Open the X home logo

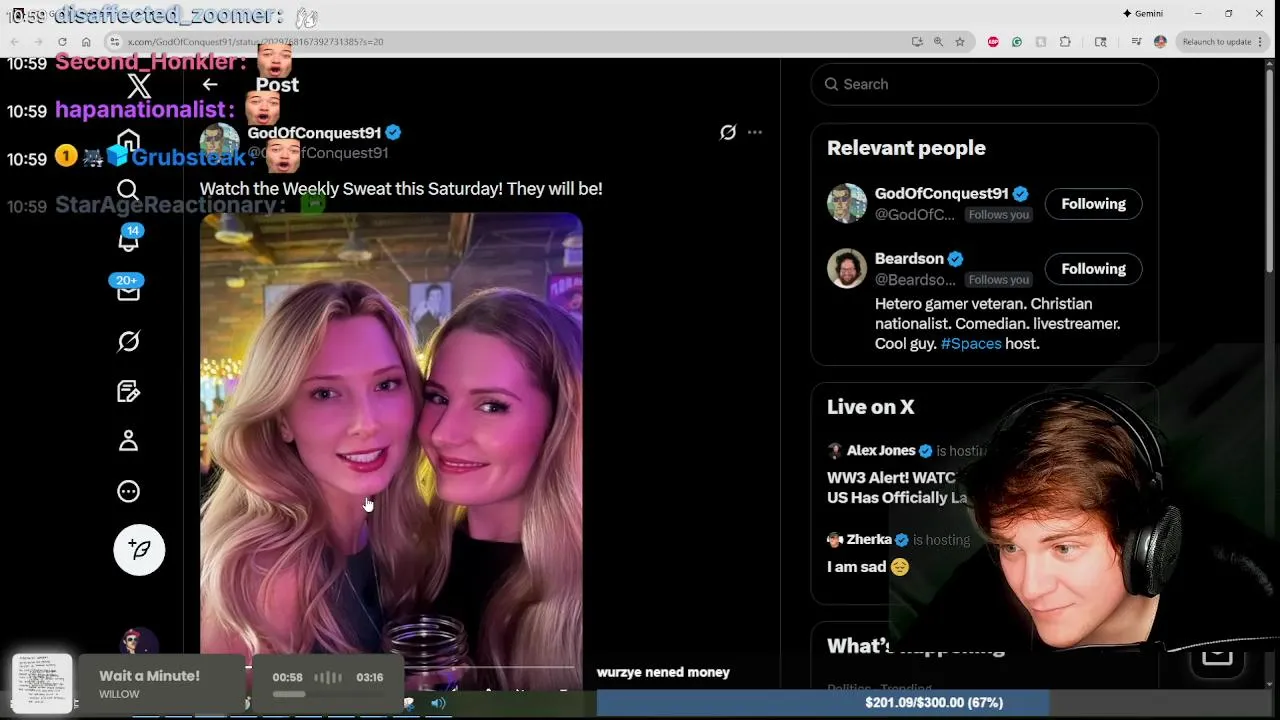point(139,86)
